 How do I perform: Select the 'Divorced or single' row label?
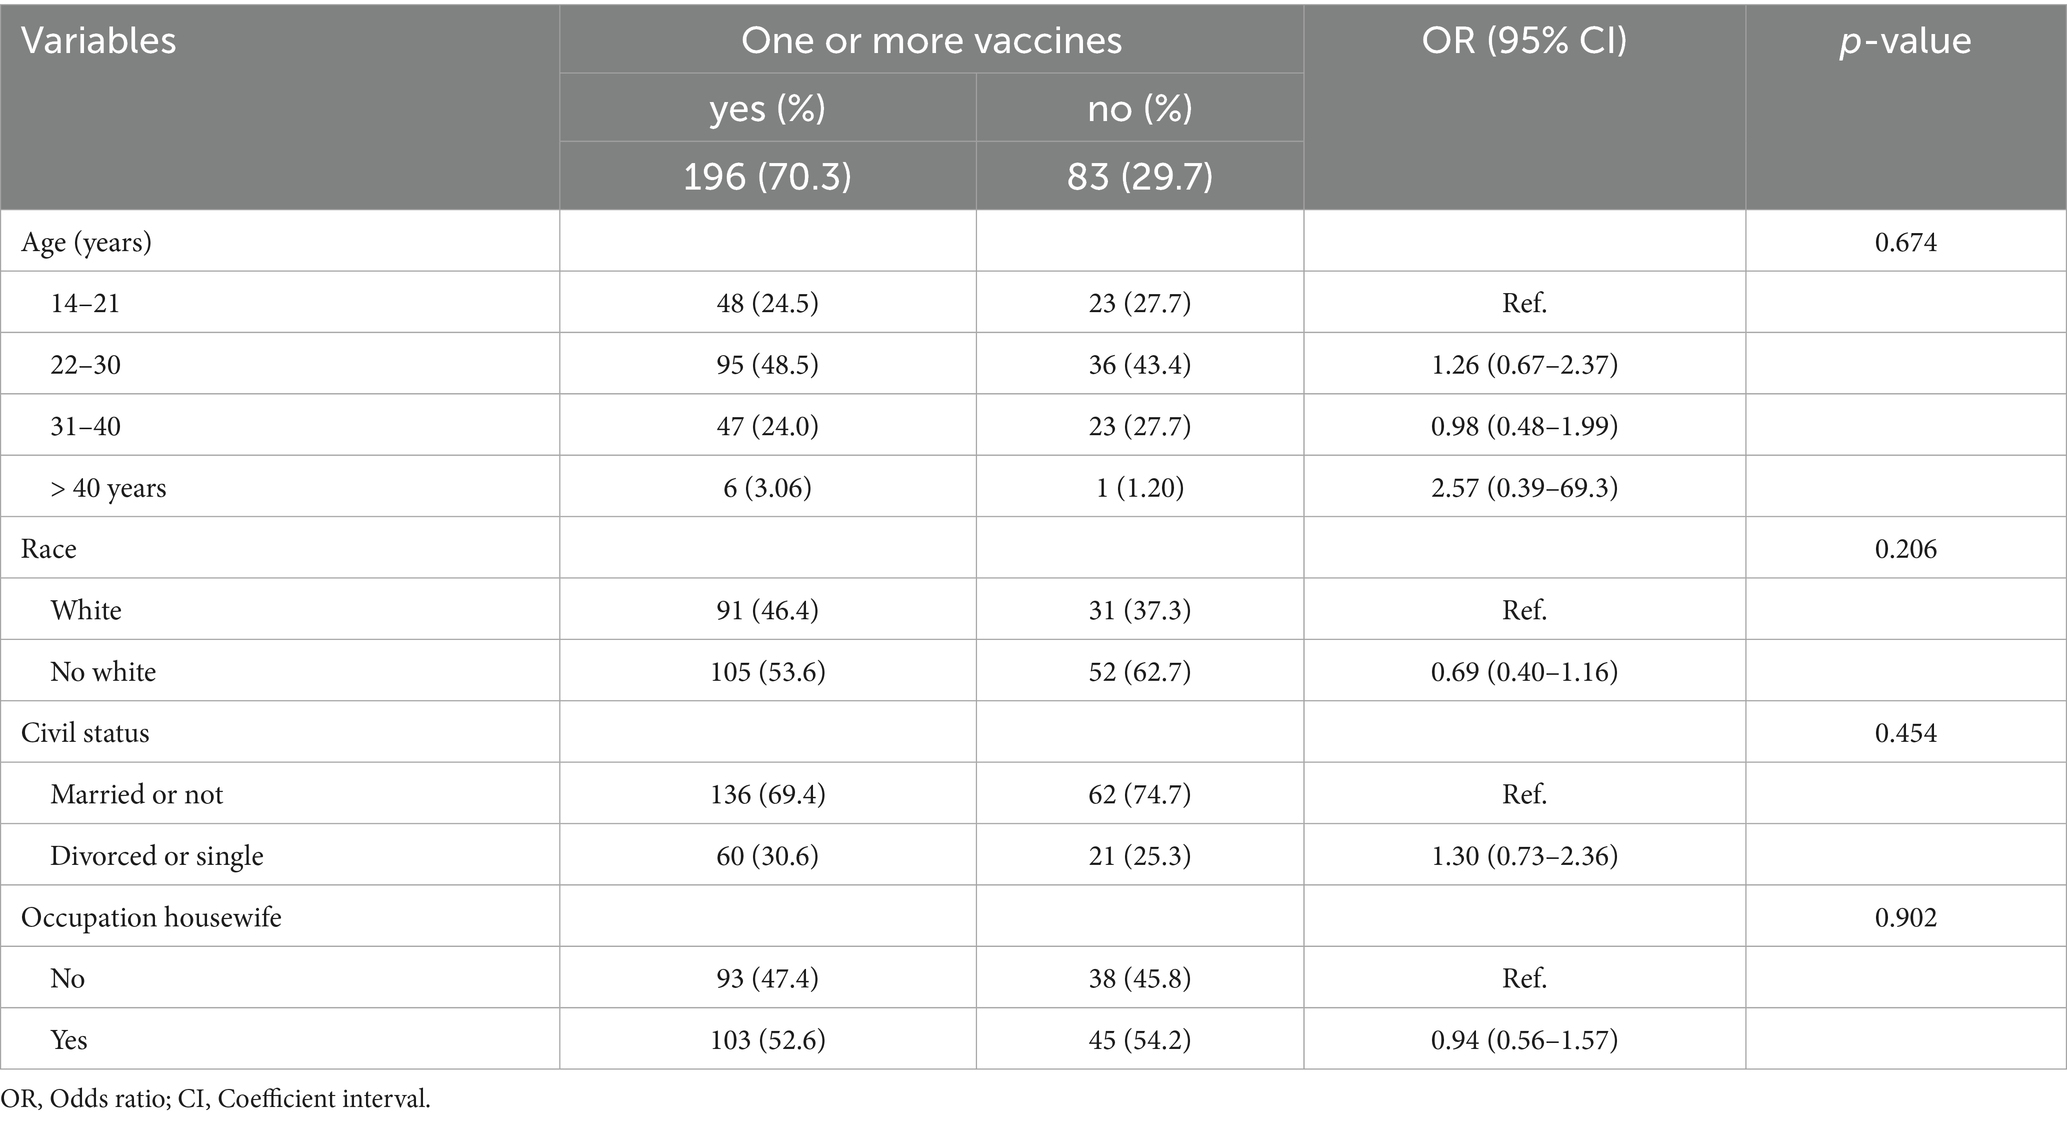pyautogui.click(x=157, y=856)
